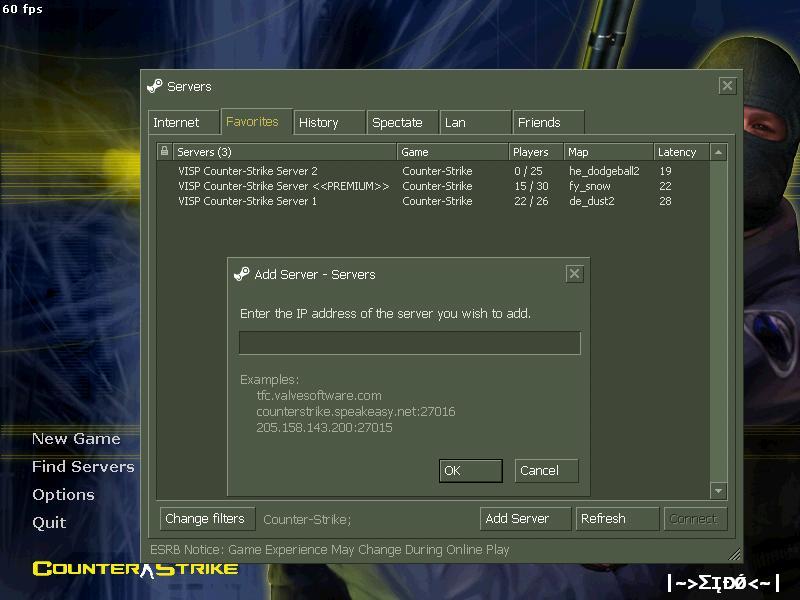Open the History tab
Viewport: 800px width, 600px height.
click(x=330, y=122)
